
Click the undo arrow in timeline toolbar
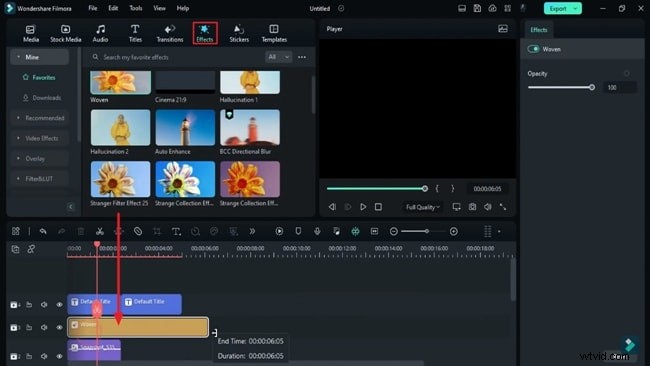(x=43, y=231)
